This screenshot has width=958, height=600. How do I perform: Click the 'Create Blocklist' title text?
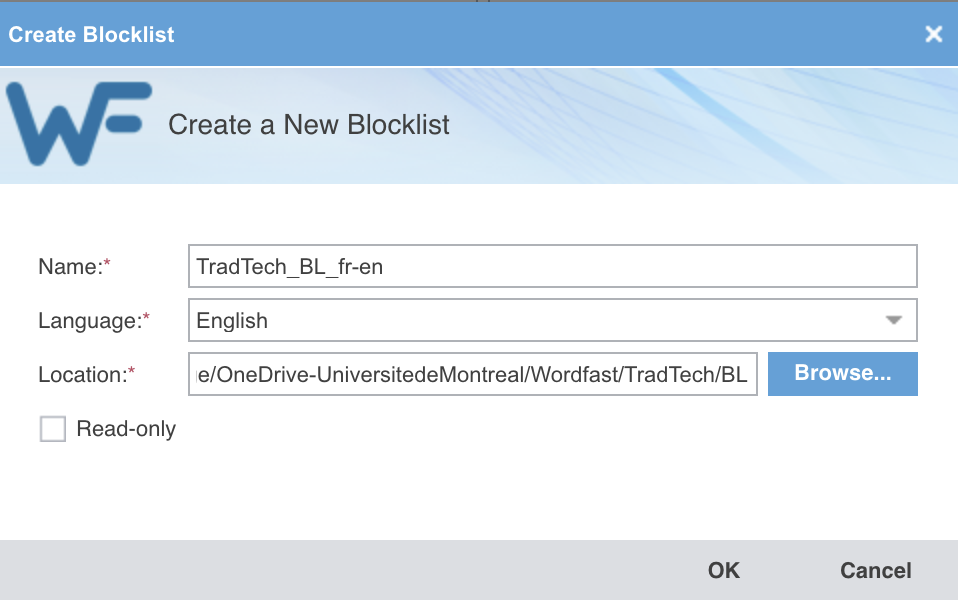point(91,35)
